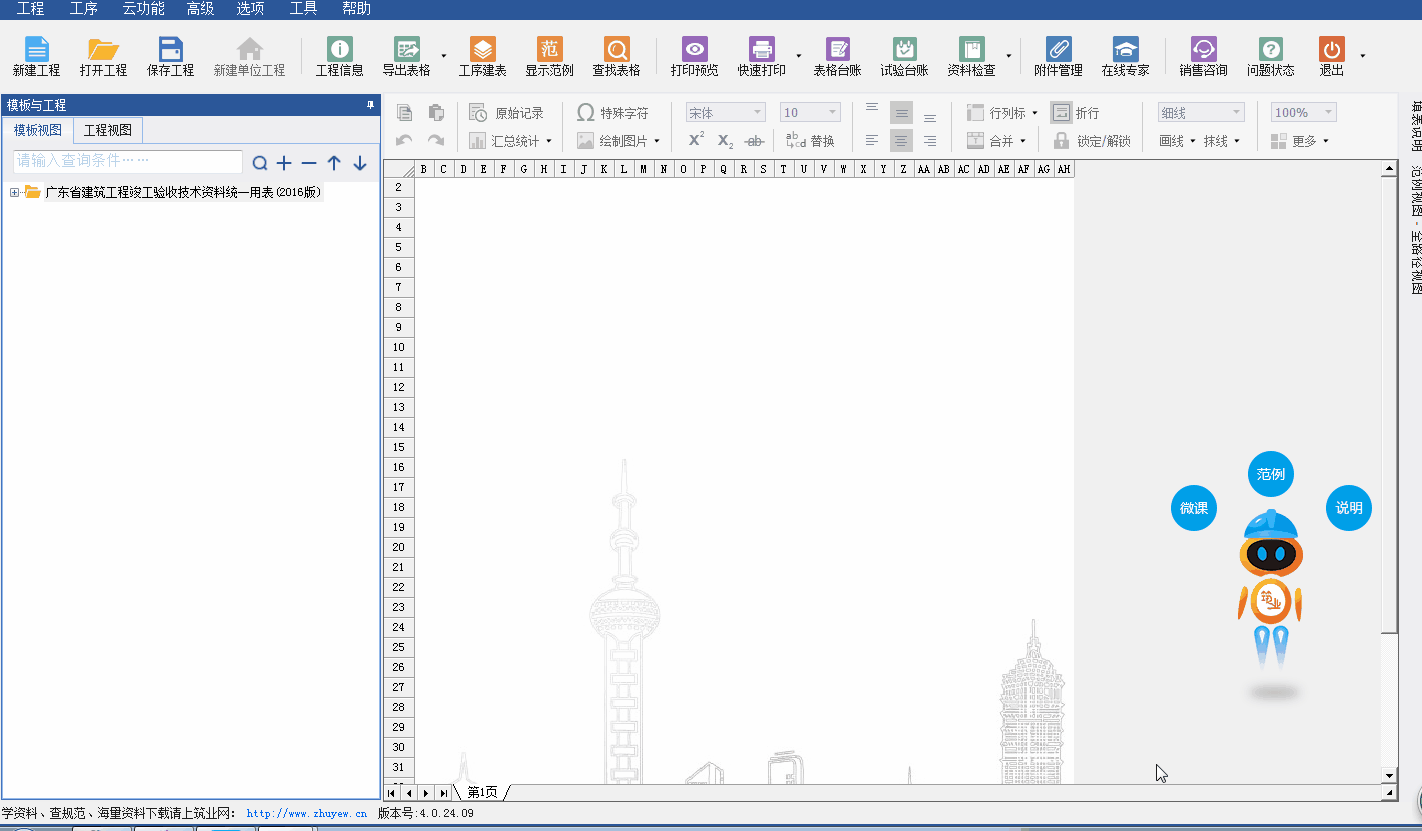The width and height of the screenshot is (1422, 831).
Task: Open 工程信息 project information
Action: [339, 50]
